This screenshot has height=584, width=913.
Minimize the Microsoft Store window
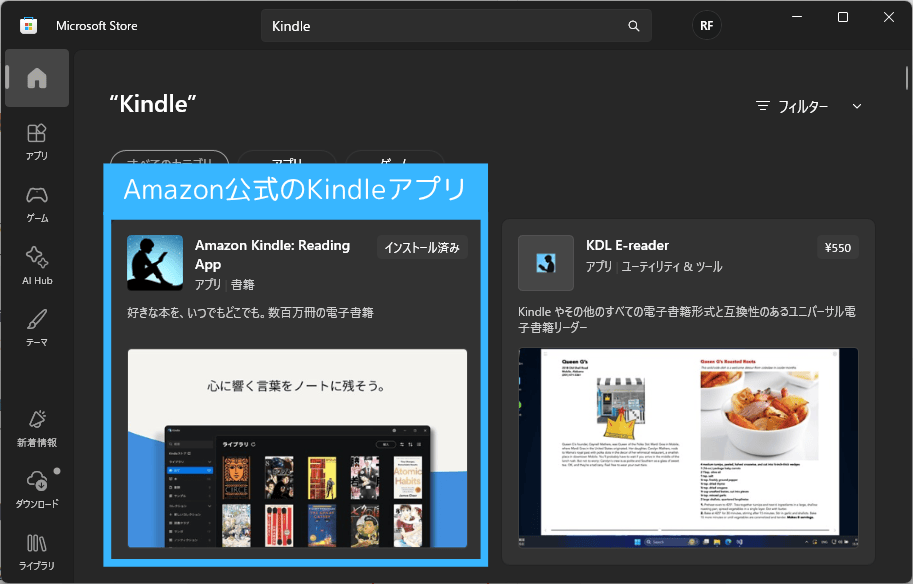coord(797,17)
